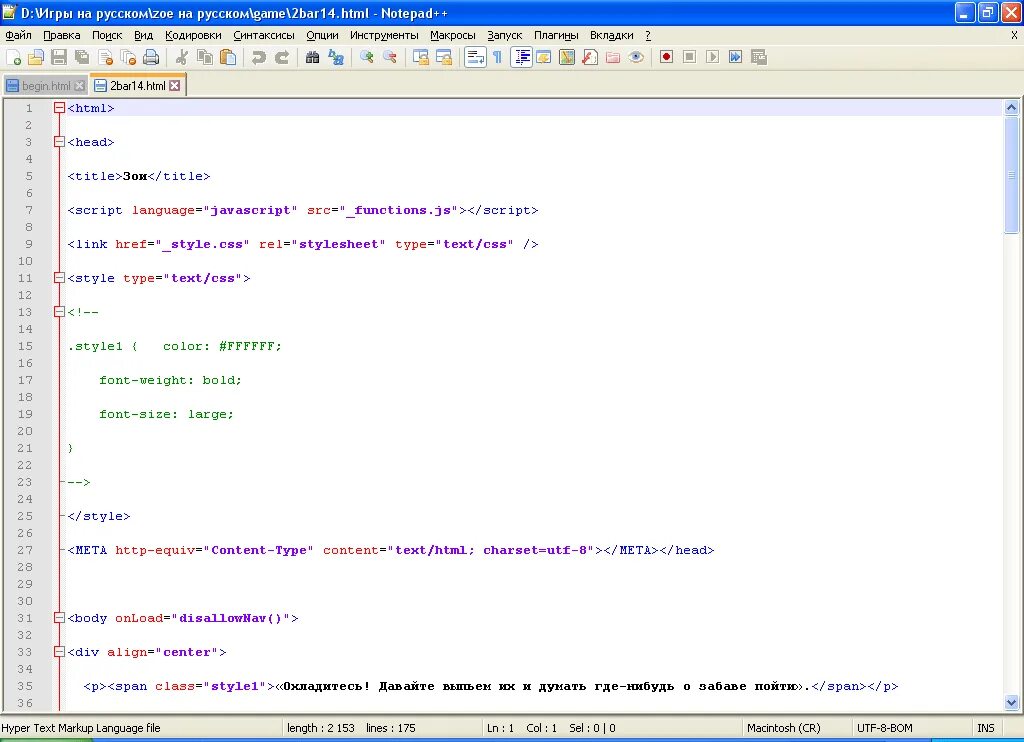
Task: Open the Инструменты menu
Action: click(384, 35)
